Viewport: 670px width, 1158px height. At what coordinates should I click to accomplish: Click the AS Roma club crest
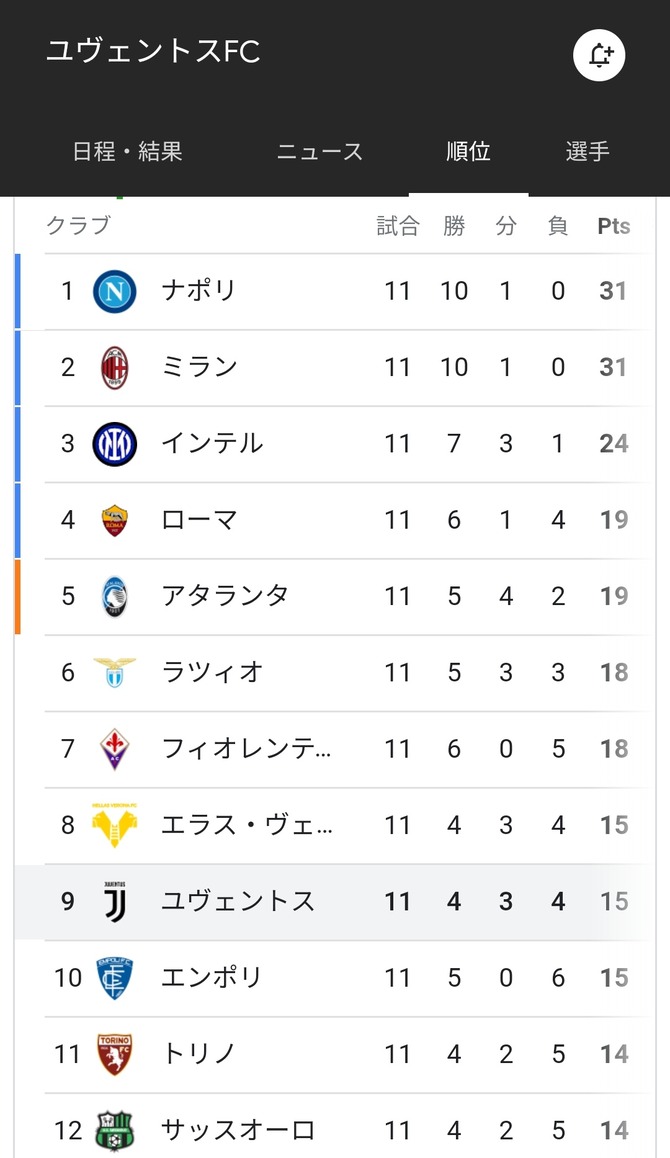(x=115, y=520)
